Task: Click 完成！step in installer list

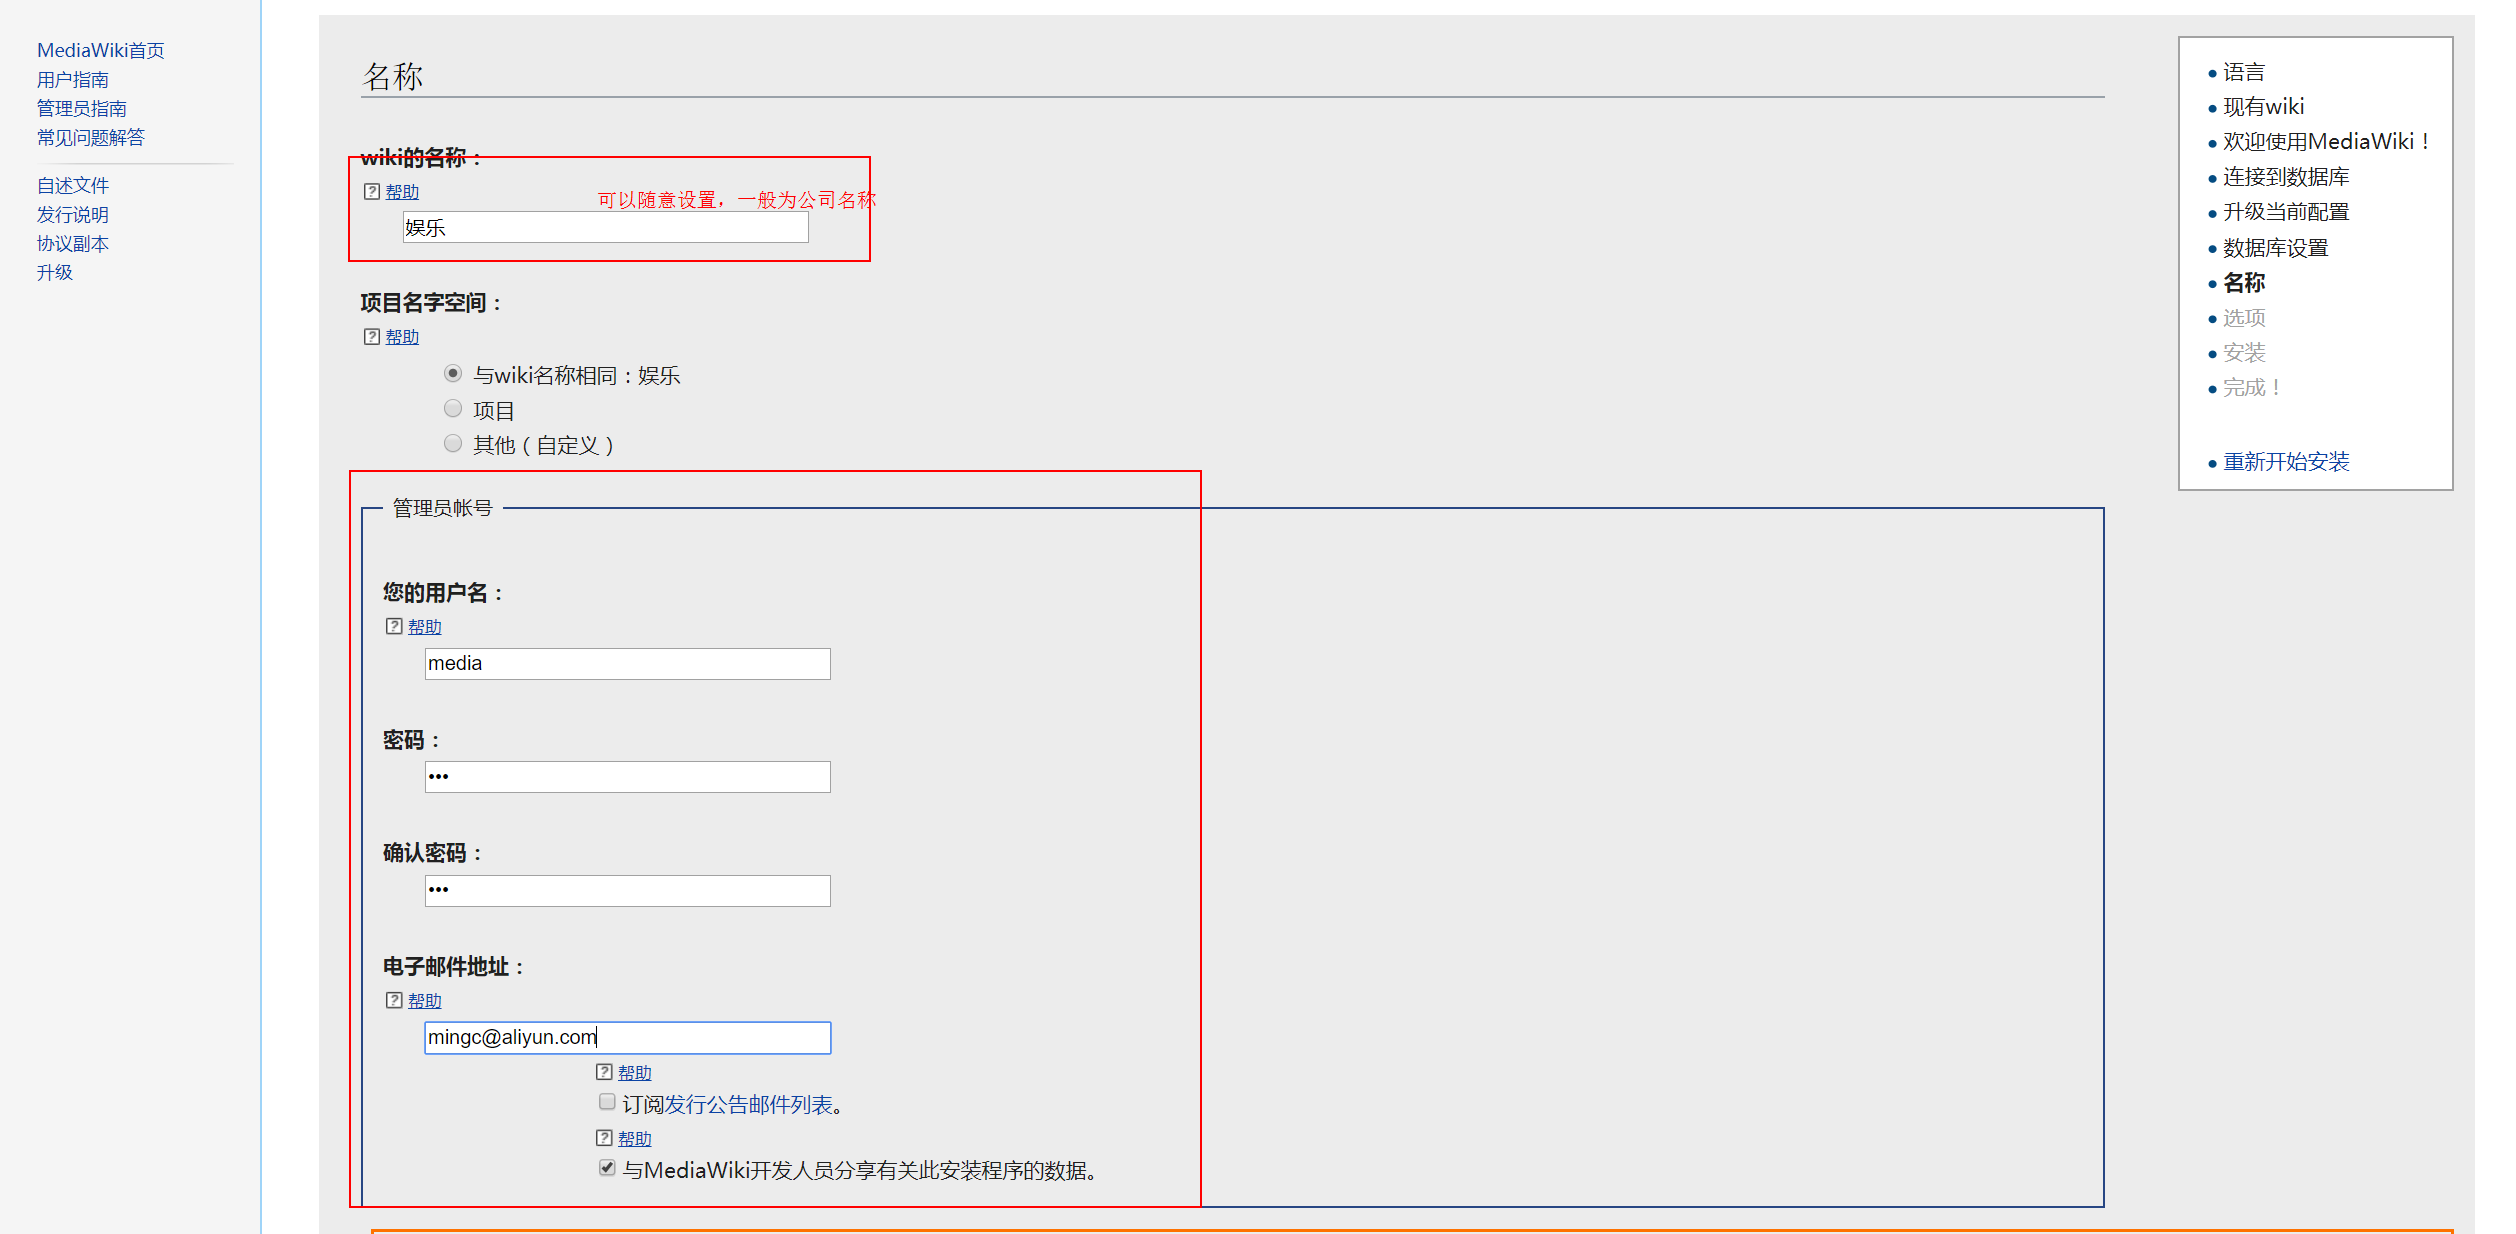Action: (2252, 388)
